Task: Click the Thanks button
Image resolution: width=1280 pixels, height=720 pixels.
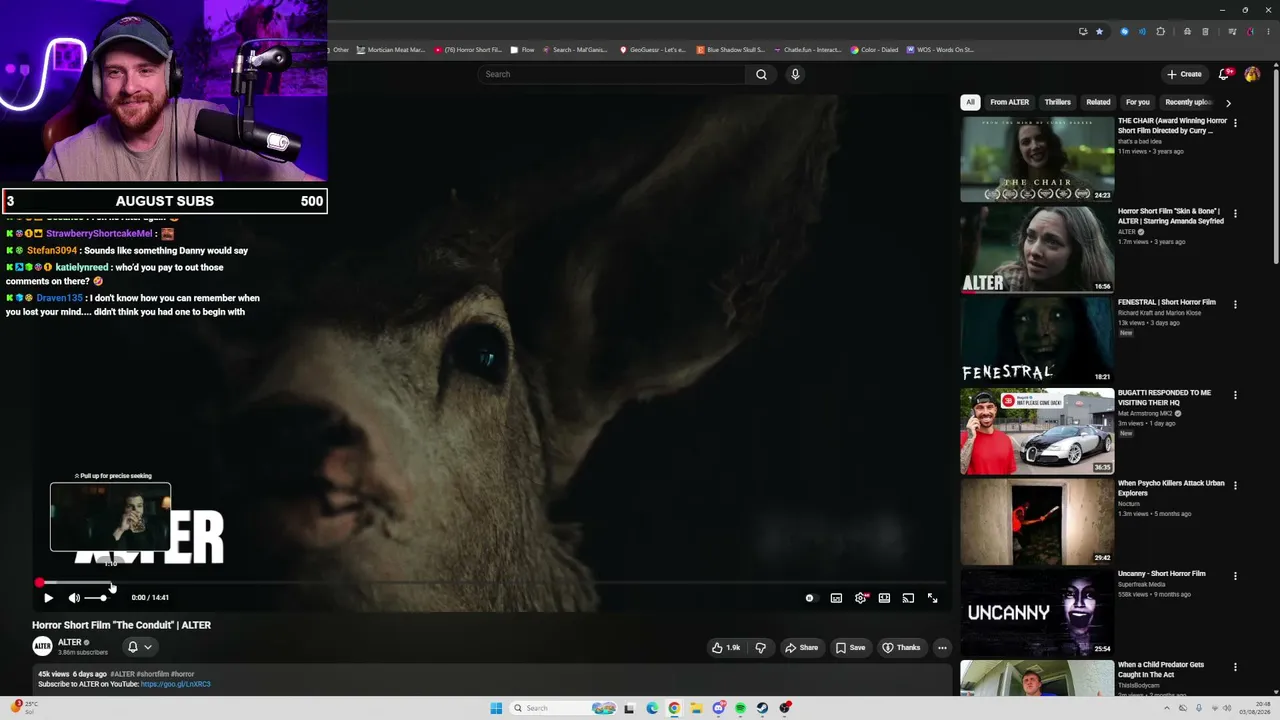Action: (x=901, y=648)
